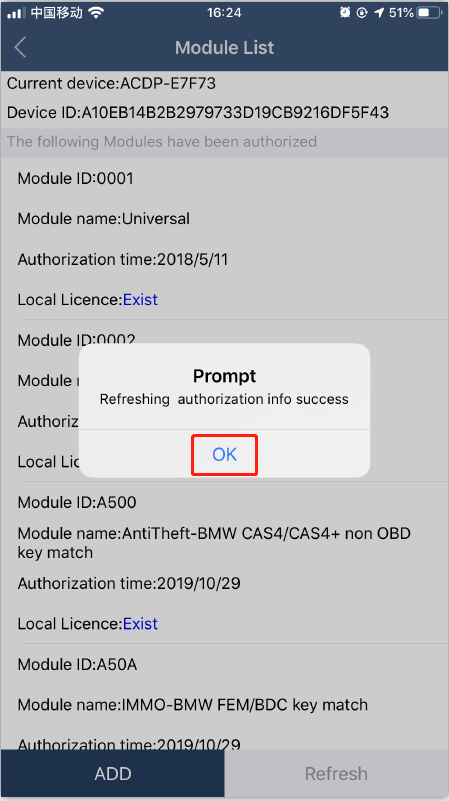
Task: Tap the rotation lock status icon
Action: (362, 13)
